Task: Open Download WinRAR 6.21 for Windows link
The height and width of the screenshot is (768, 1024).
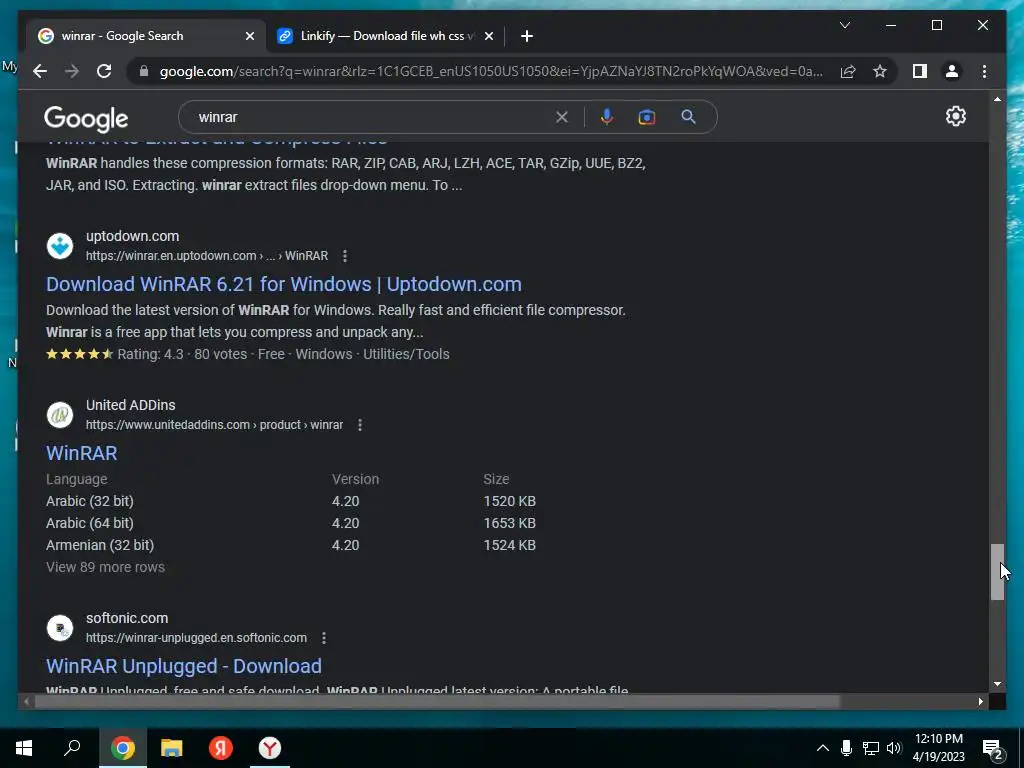Action: coord(283,284)
